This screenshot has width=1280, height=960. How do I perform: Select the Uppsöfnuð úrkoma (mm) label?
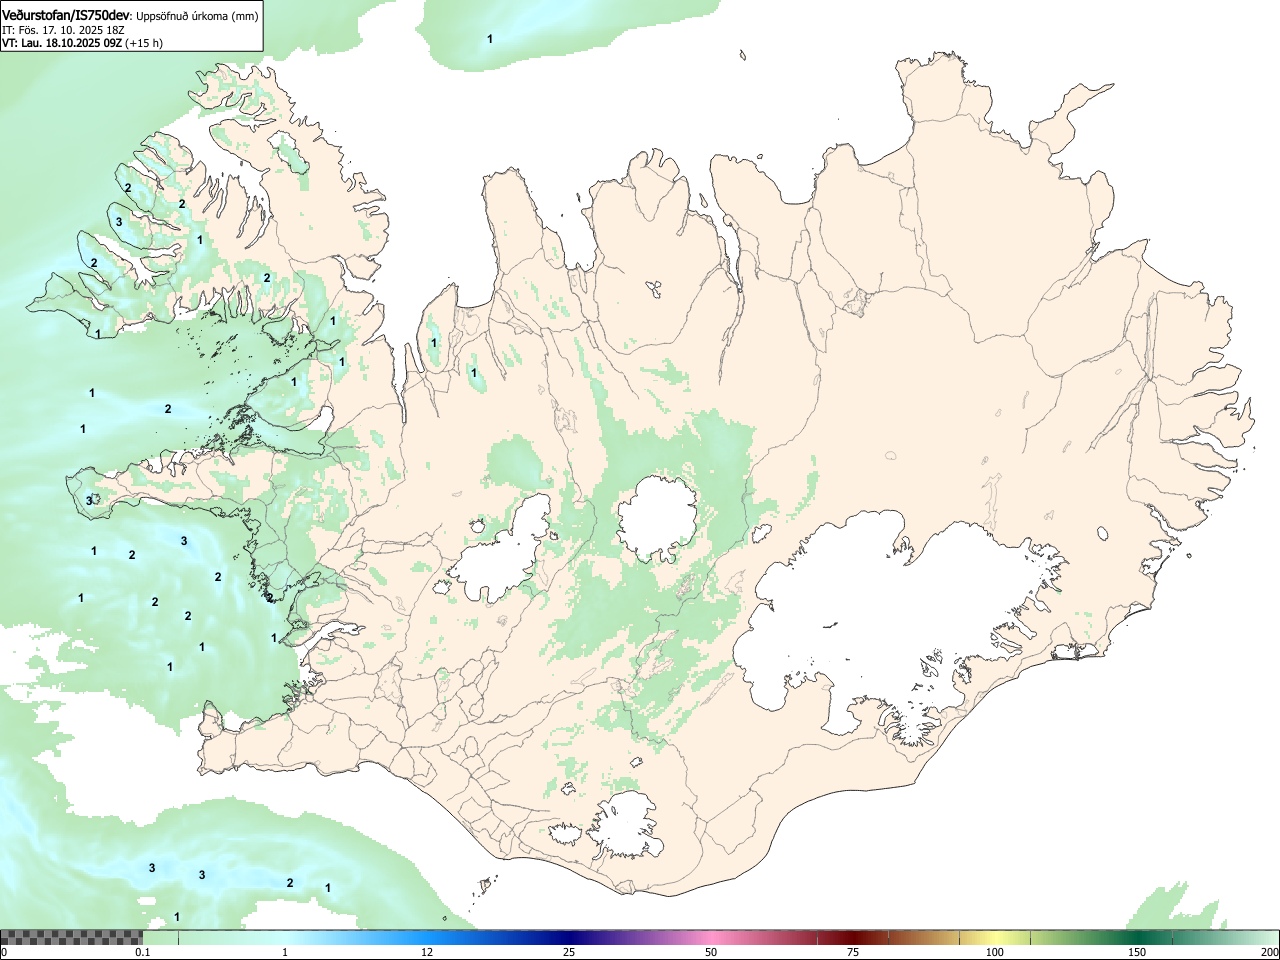click(197, 15)
